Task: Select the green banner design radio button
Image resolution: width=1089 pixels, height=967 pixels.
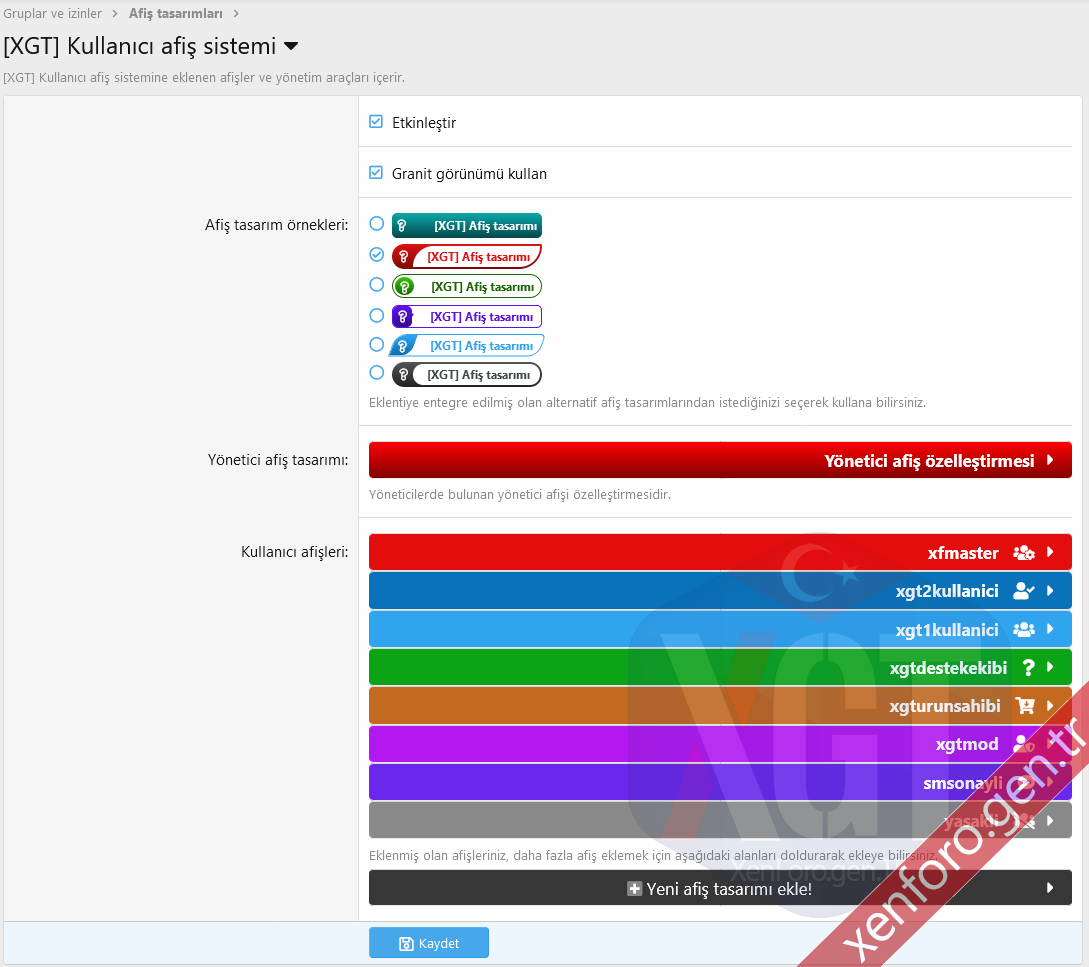Action: [x=376, y=285]
